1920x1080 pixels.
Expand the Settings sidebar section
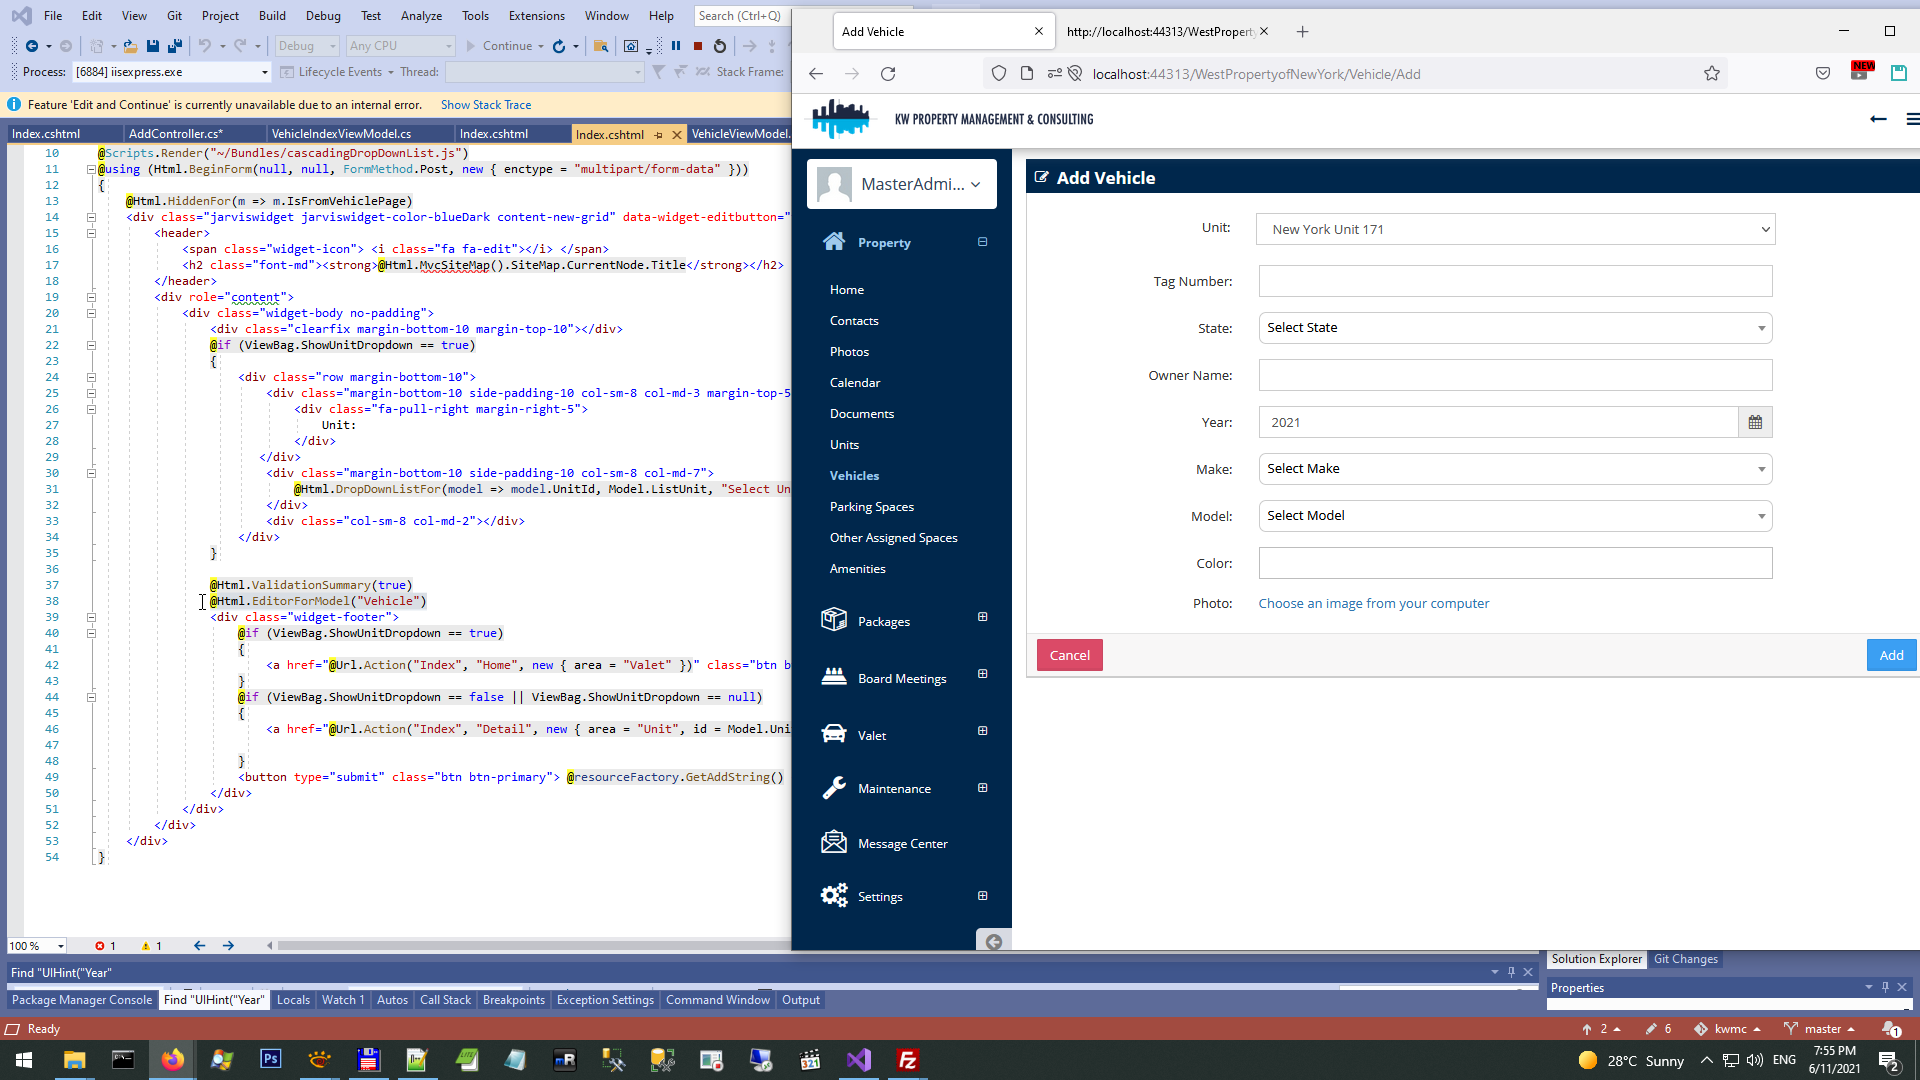click(x=982, y=896)
